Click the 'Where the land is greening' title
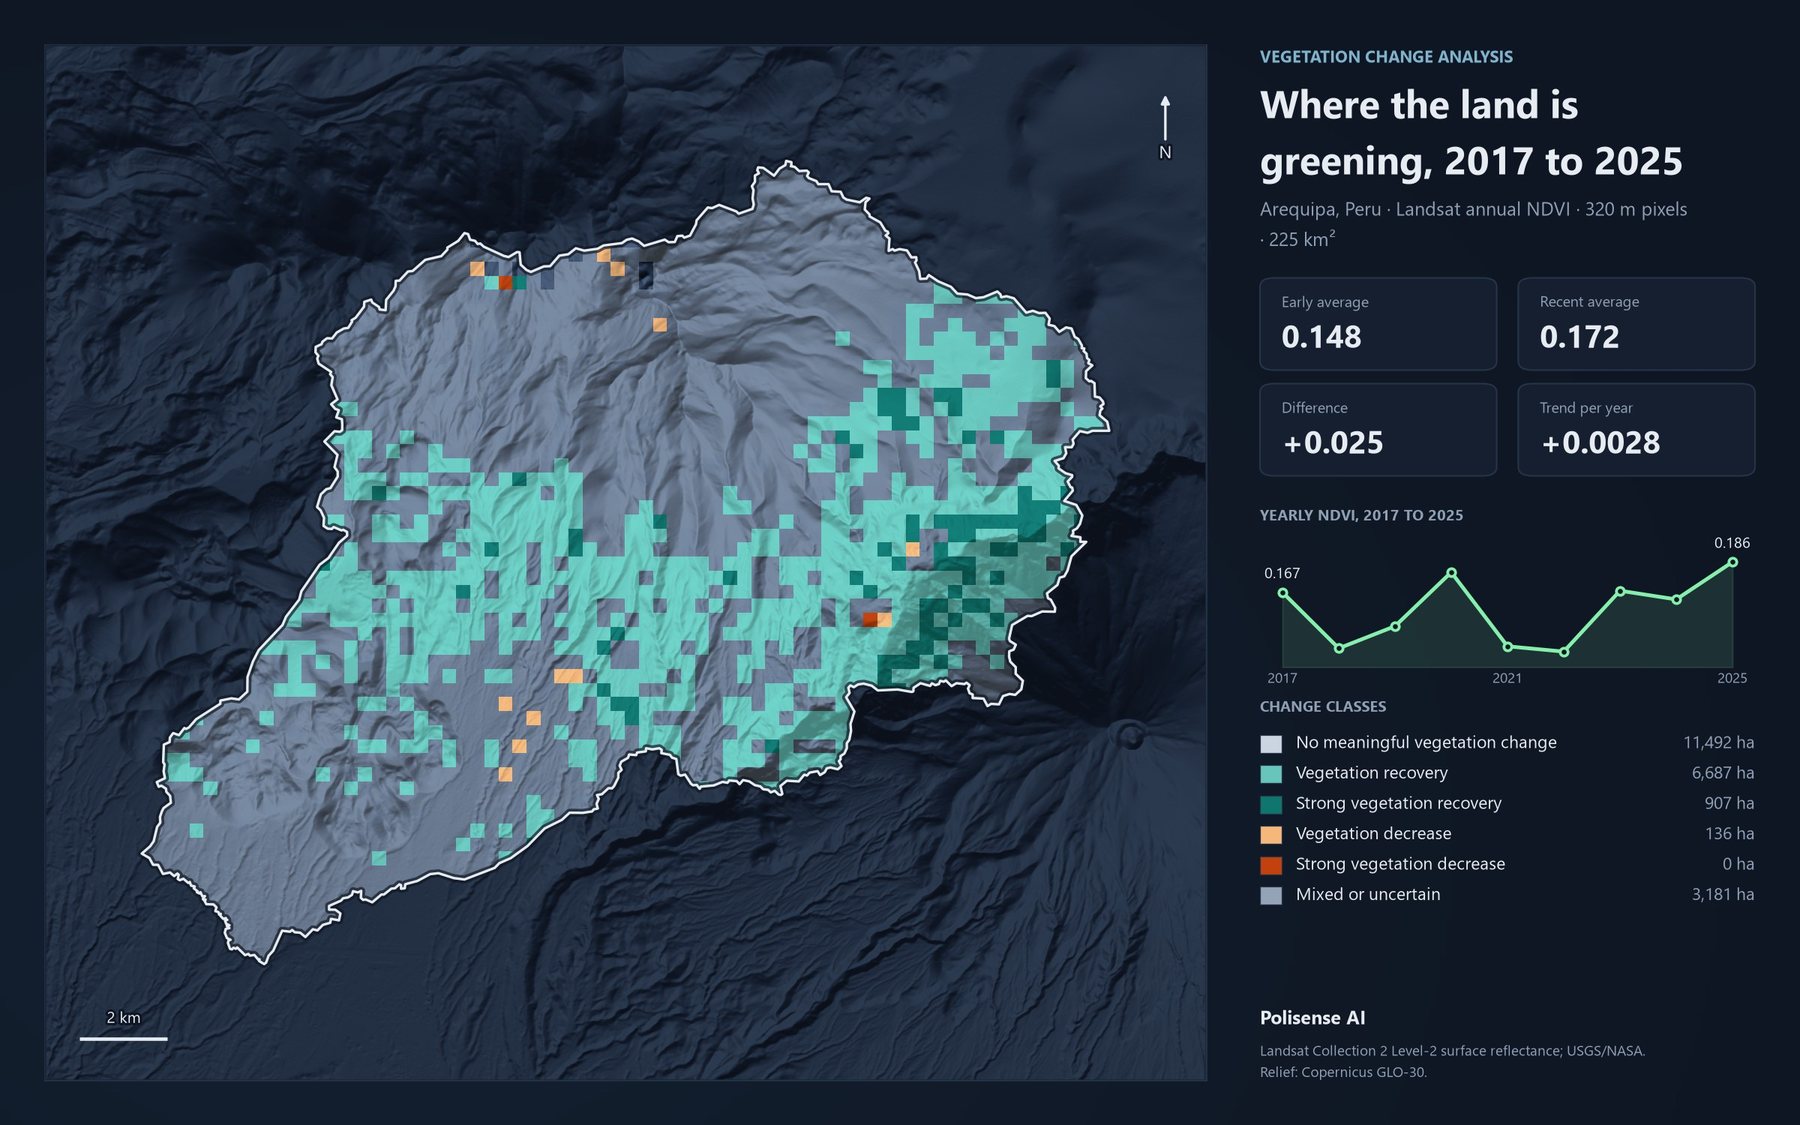1800x1125 pixels. [x=1471, y=133]
